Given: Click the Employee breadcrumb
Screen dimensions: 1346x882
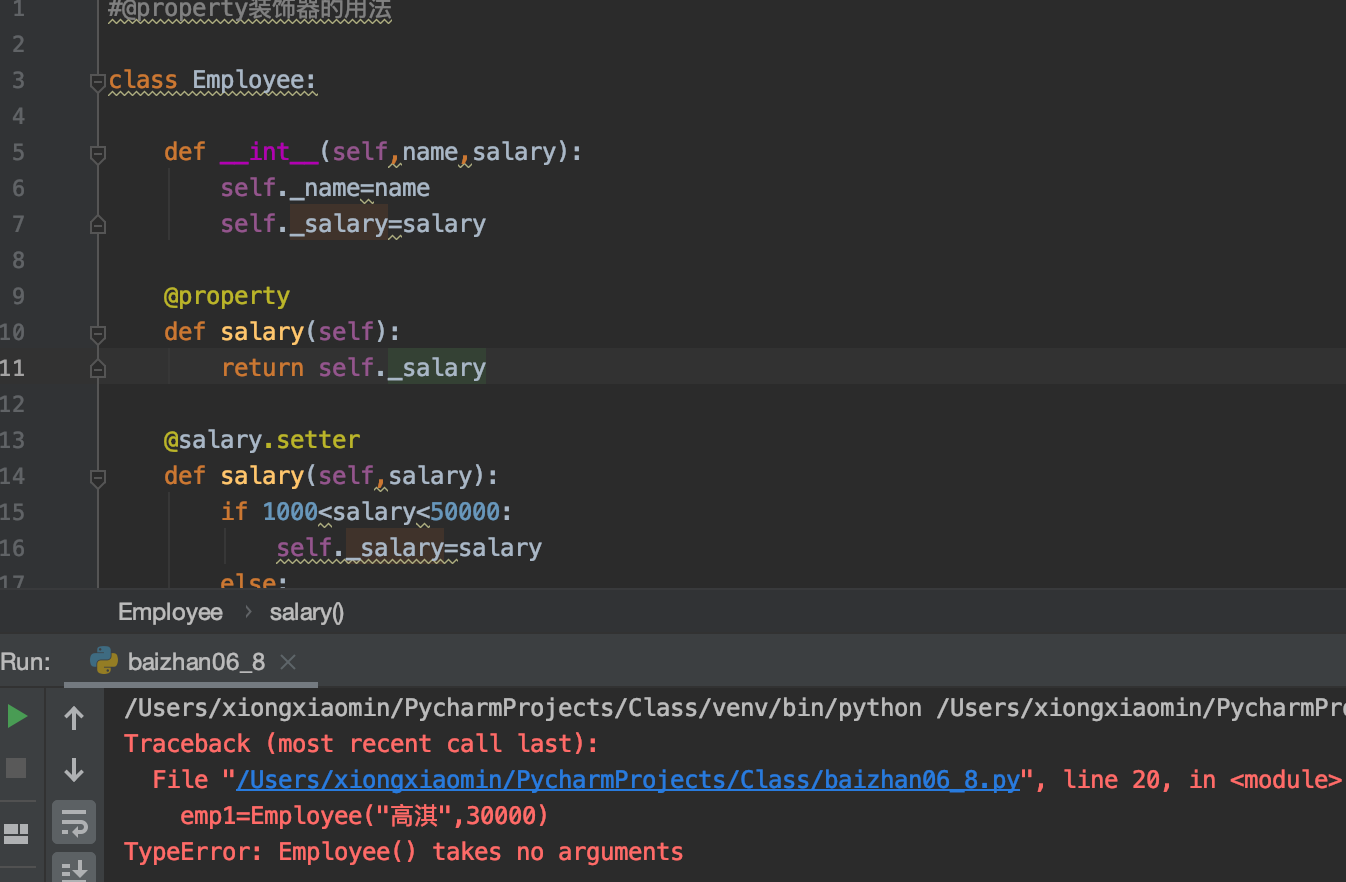Looking at the screenshot, I should click(x=170, y=612).
